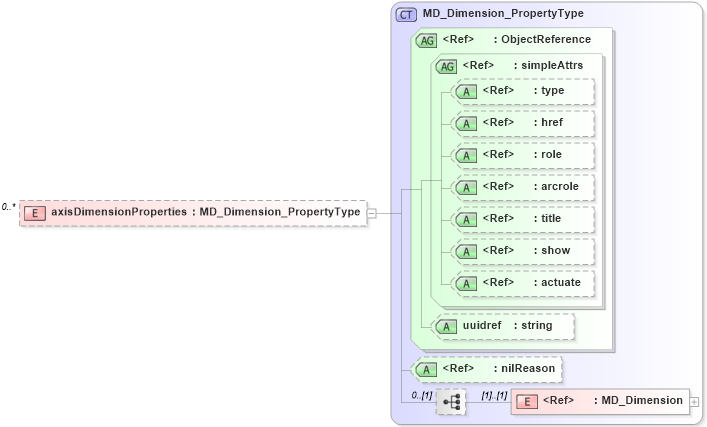This screenshot has width=707, height=427.
Task: Click the AG icon beside simpleAttrs
Action: [x=446, y=67]
